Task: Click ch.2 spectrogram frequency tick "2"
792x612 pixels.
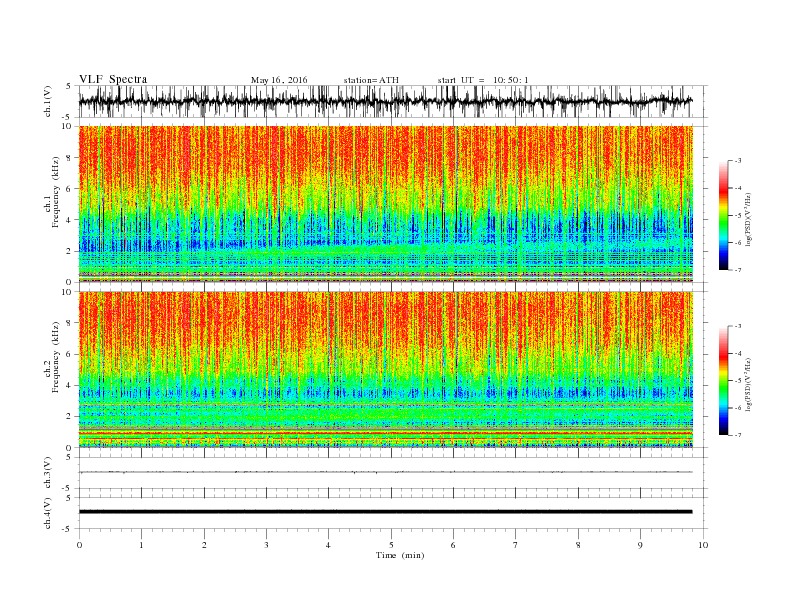Action: click(70, 417)
